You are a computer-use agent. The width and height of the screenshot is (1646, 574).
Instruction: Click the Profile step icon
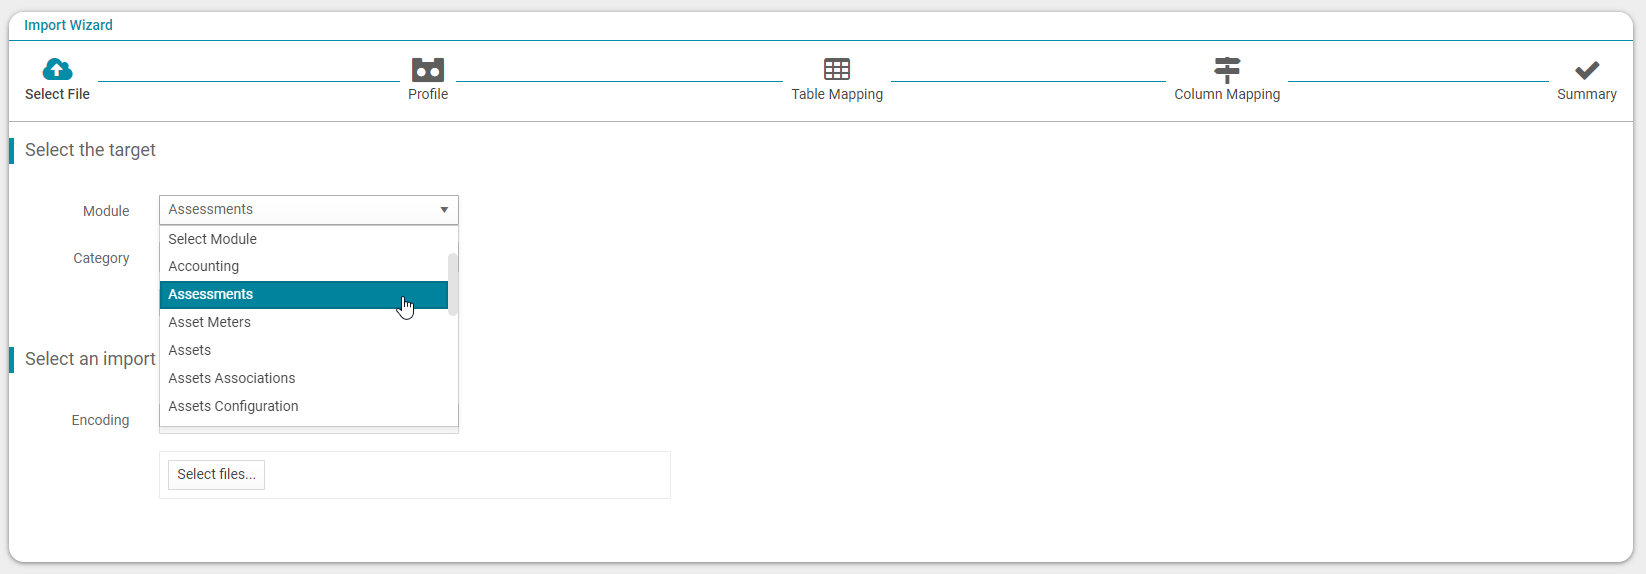coord(428,69)
